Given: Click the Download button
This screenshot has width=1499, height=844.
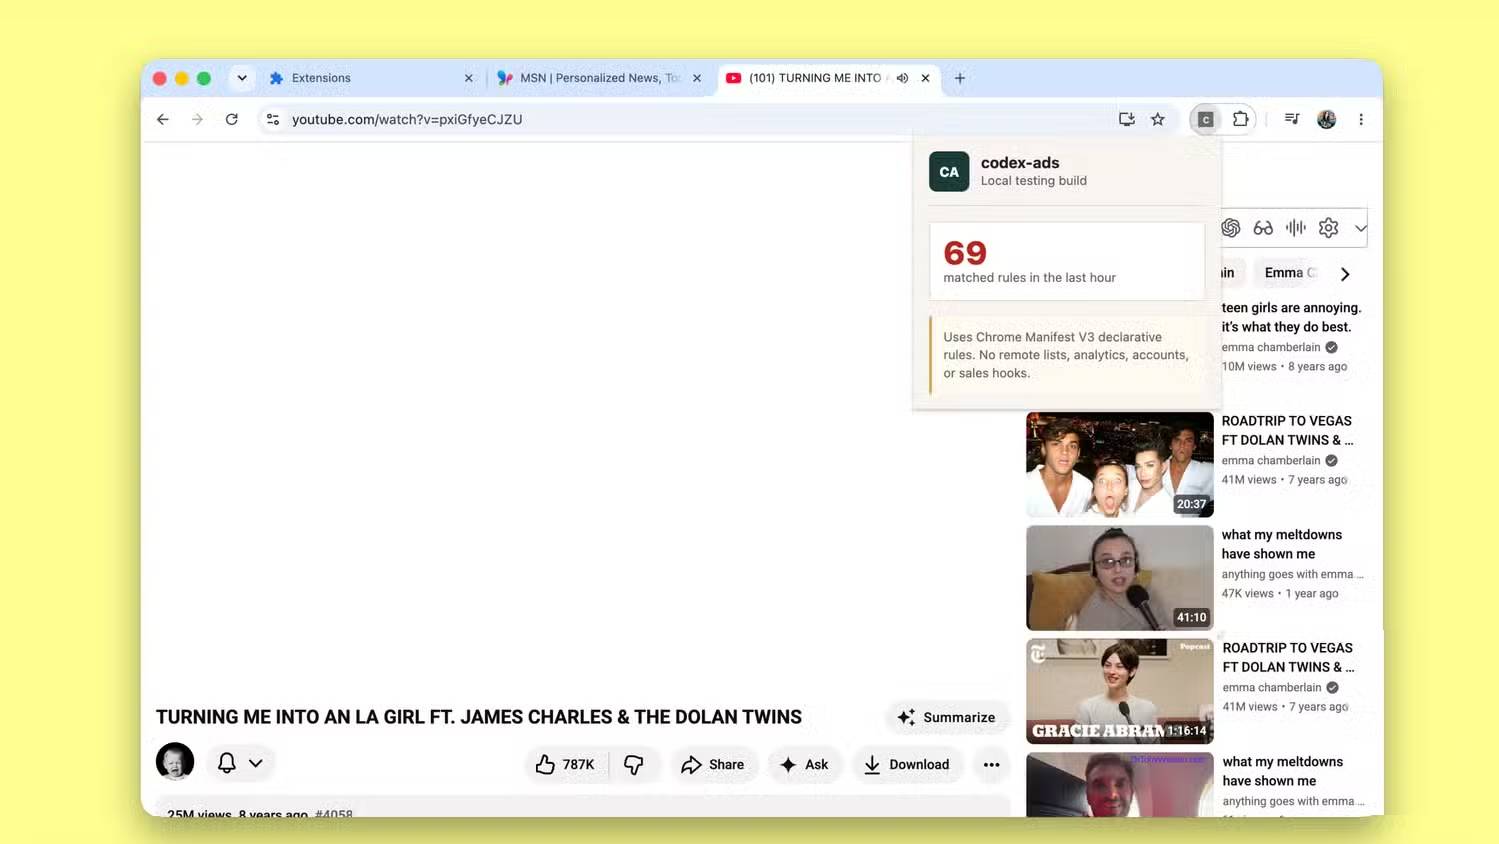Looking at the screenshot, I should [x=907, y=764].
